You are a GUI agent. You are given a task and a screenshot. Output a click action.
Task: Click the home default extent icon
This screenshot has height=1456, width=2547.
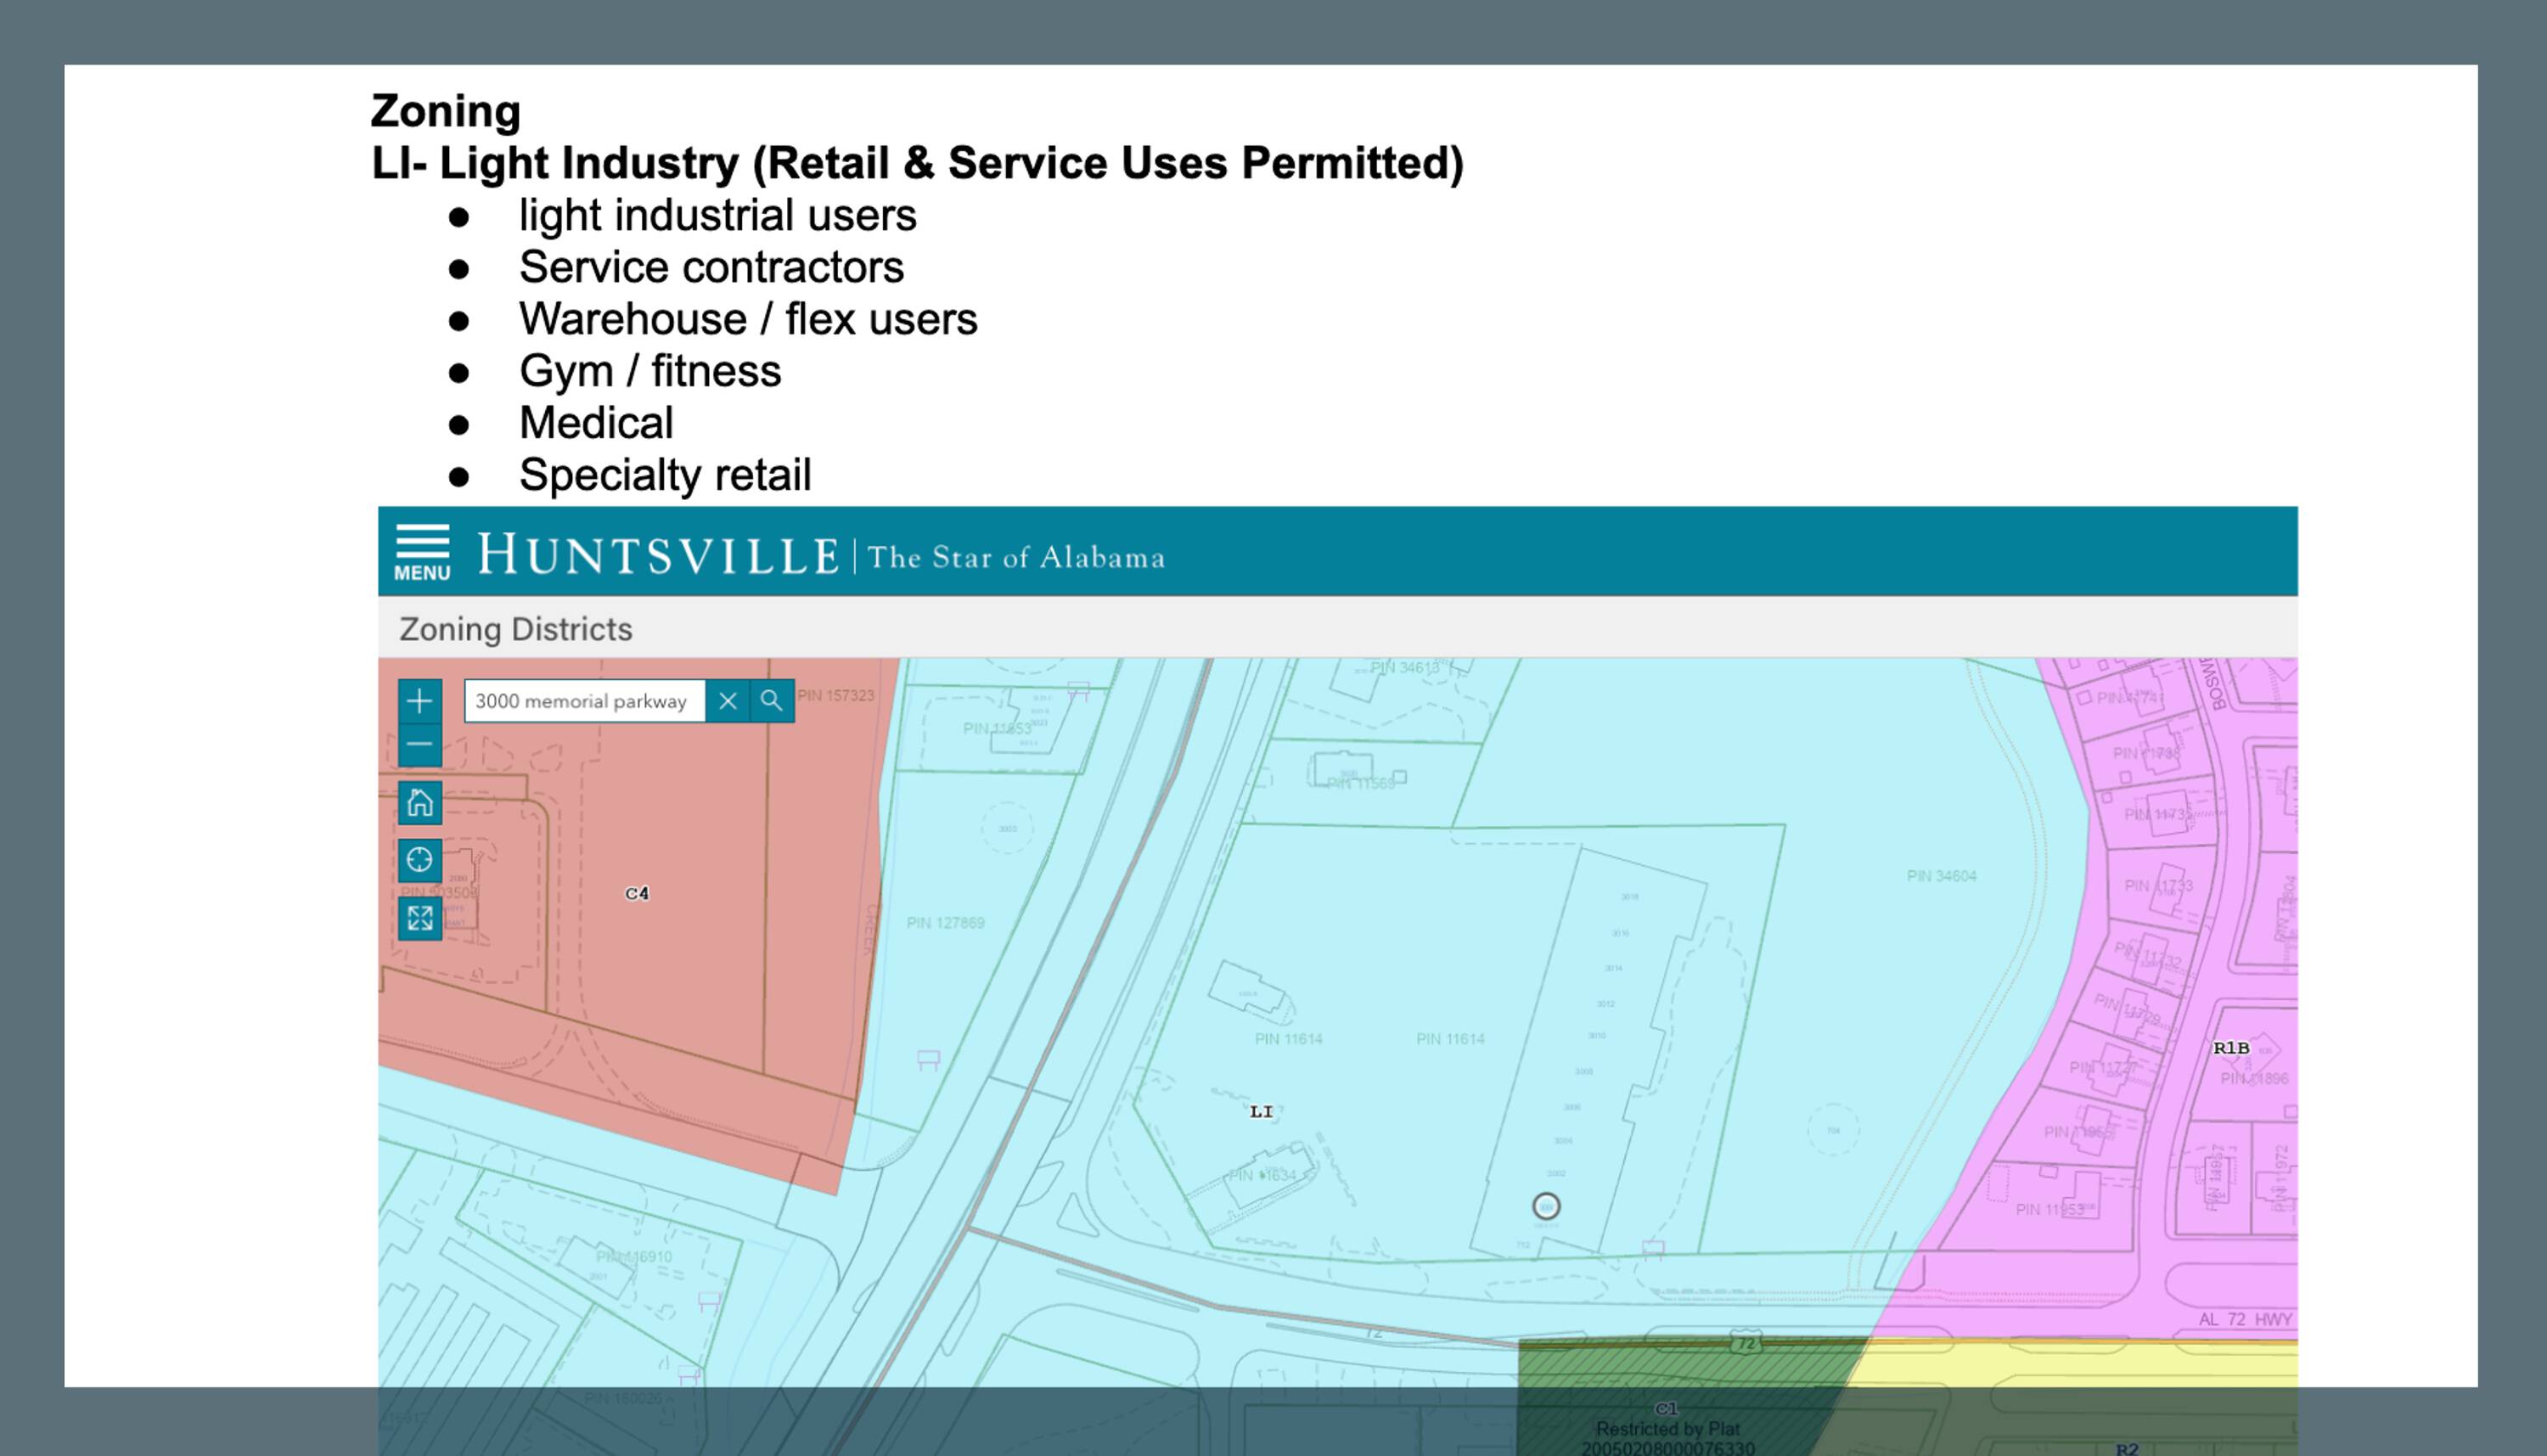click(420, 803)
